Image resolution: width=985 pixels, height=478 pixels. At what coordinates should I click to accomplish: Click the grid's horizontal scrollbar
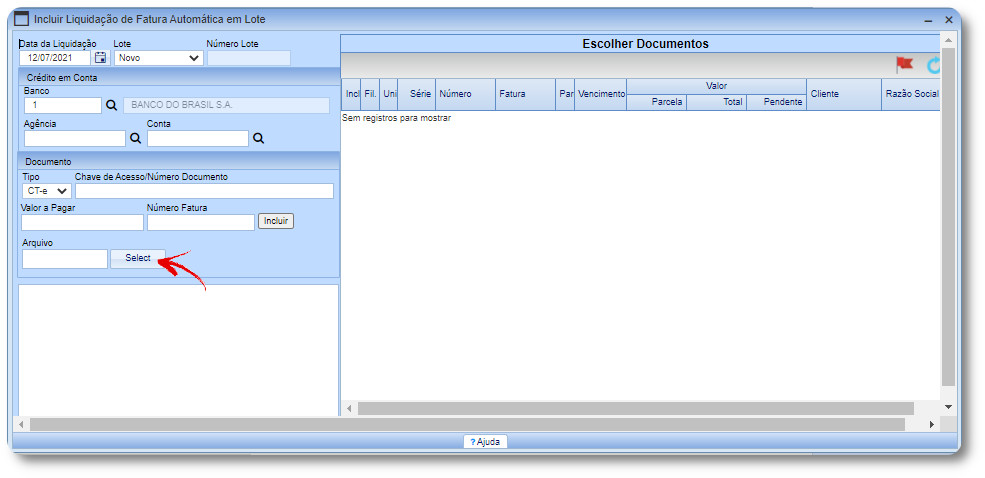(635, 408)
